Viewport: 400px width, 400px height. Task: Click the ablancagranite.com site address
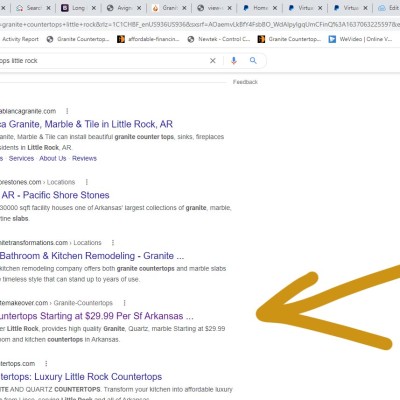(28, 111)
